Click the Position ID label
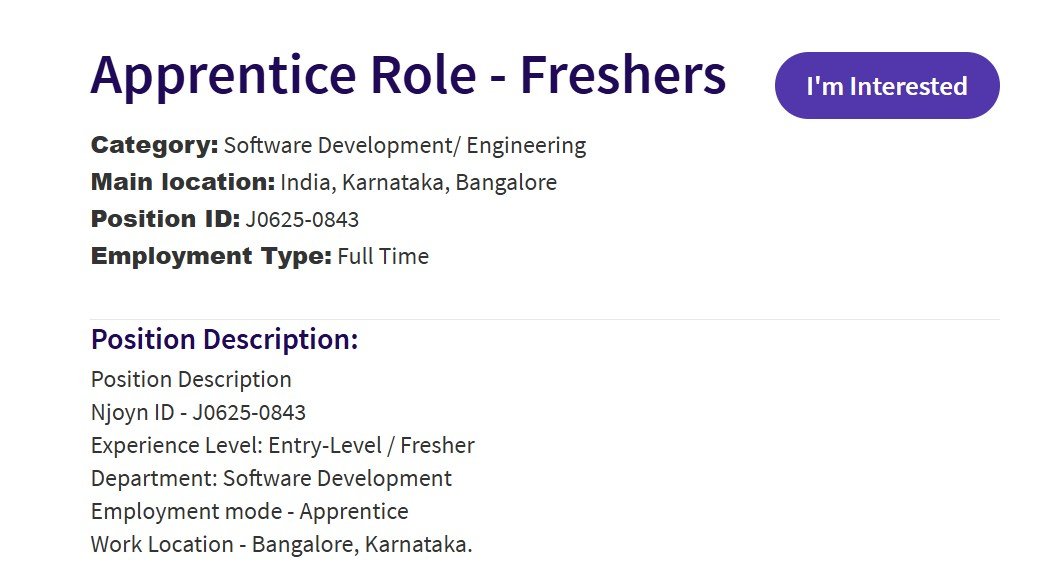The width and height of the screenshot is (1045, 565). coord(165,219)
